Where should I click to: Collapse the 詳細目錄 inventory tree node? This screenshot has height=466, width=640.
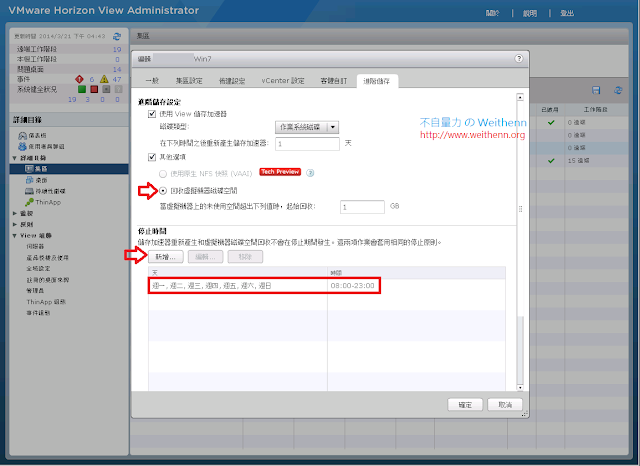click(15, 158)
